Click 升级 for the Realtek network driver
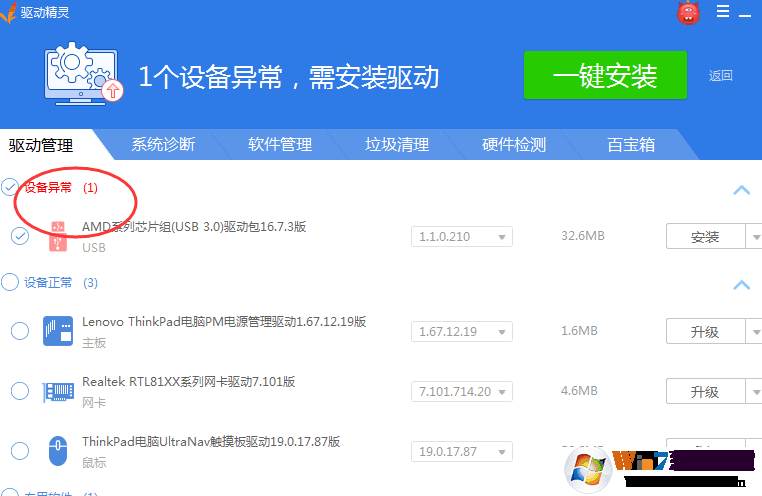 [x=705, y=391]
